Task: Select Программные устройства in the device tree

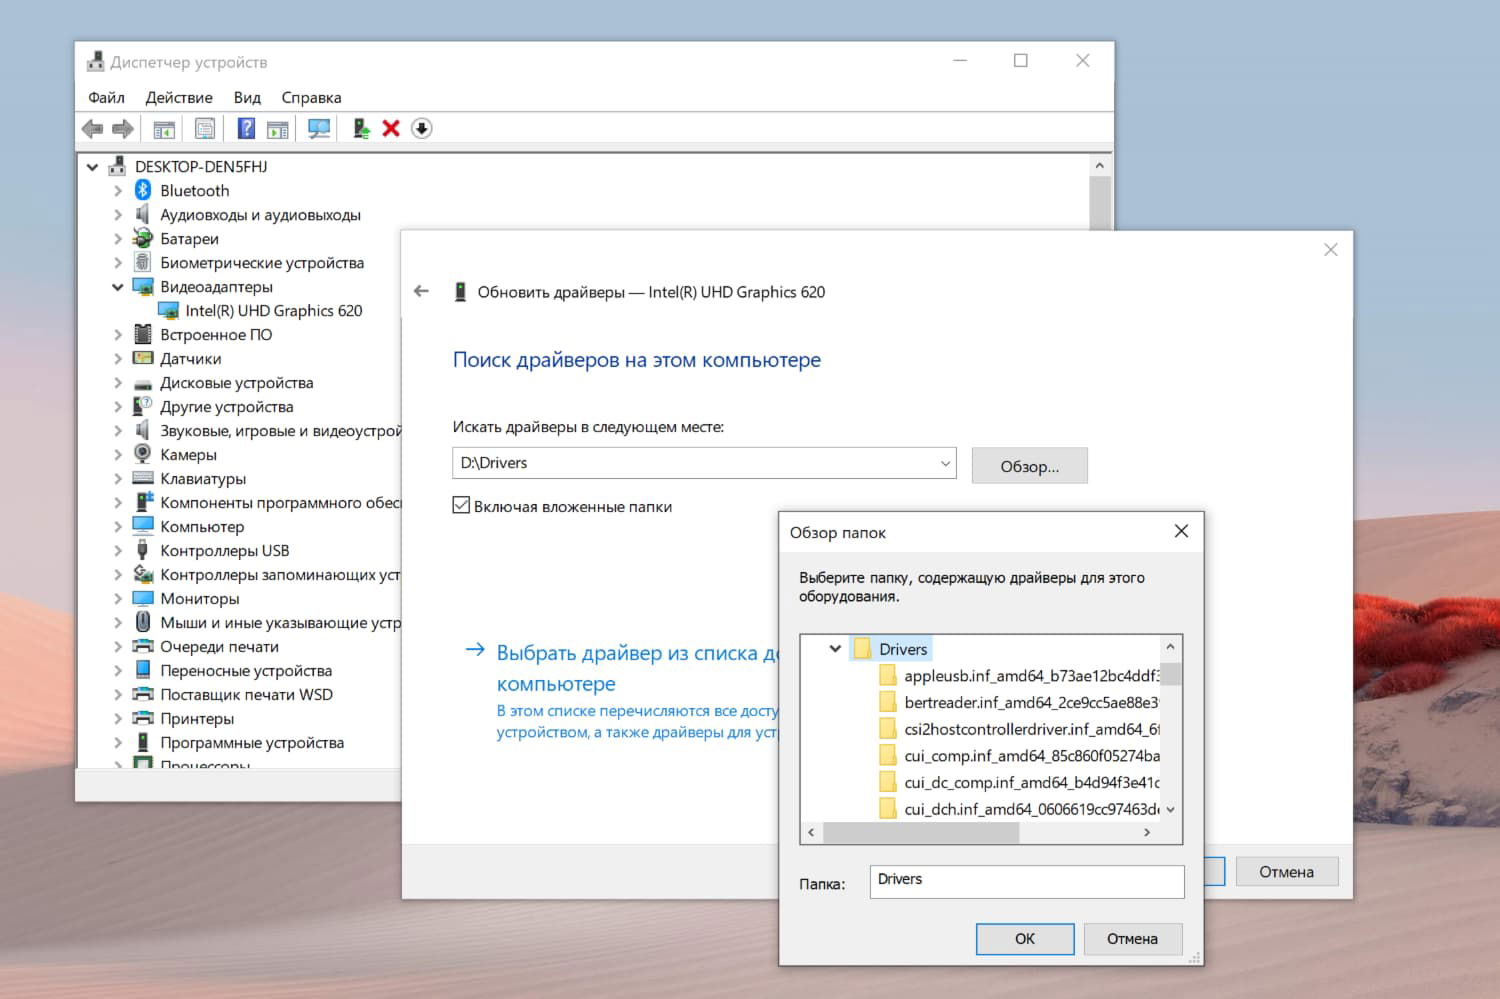Action: pos(252,742)
